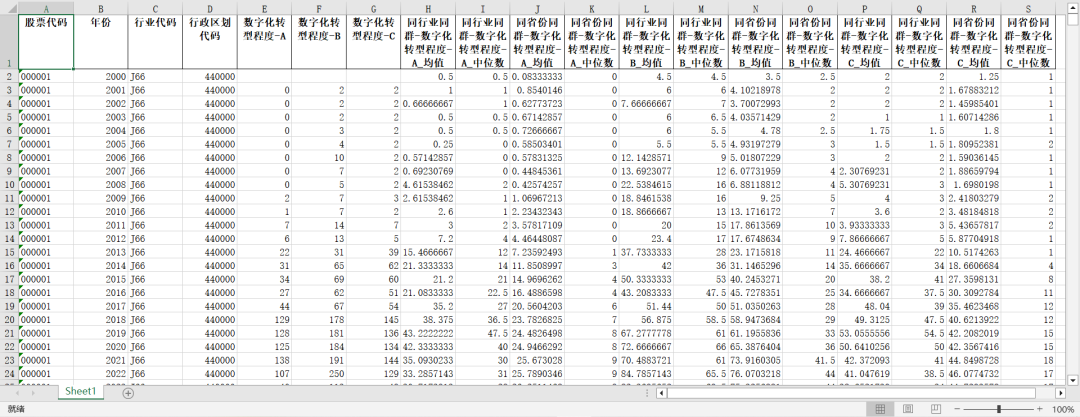Click the 100% zoom level
This screenshot has height=417, width=1080.
point(1063,409)
